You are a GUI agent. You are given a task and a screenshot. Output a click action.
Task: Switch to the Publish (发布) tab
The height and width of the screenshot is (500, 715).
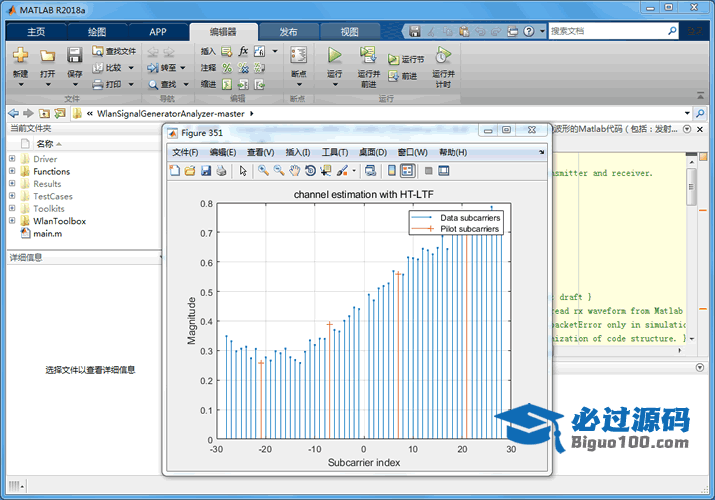(288, 32)
